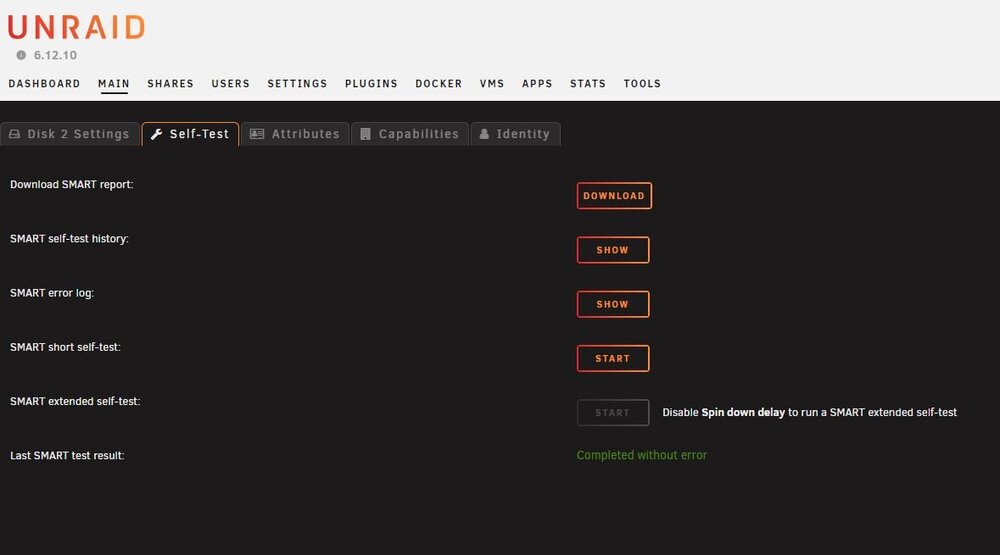Show the SMART error log

coord(613,304)
